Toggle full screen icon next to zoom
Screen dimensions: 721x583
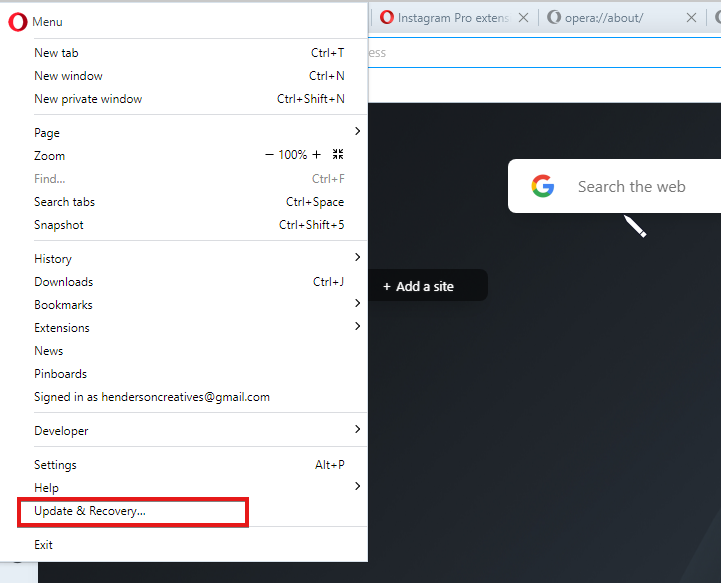tap(338, 154)
